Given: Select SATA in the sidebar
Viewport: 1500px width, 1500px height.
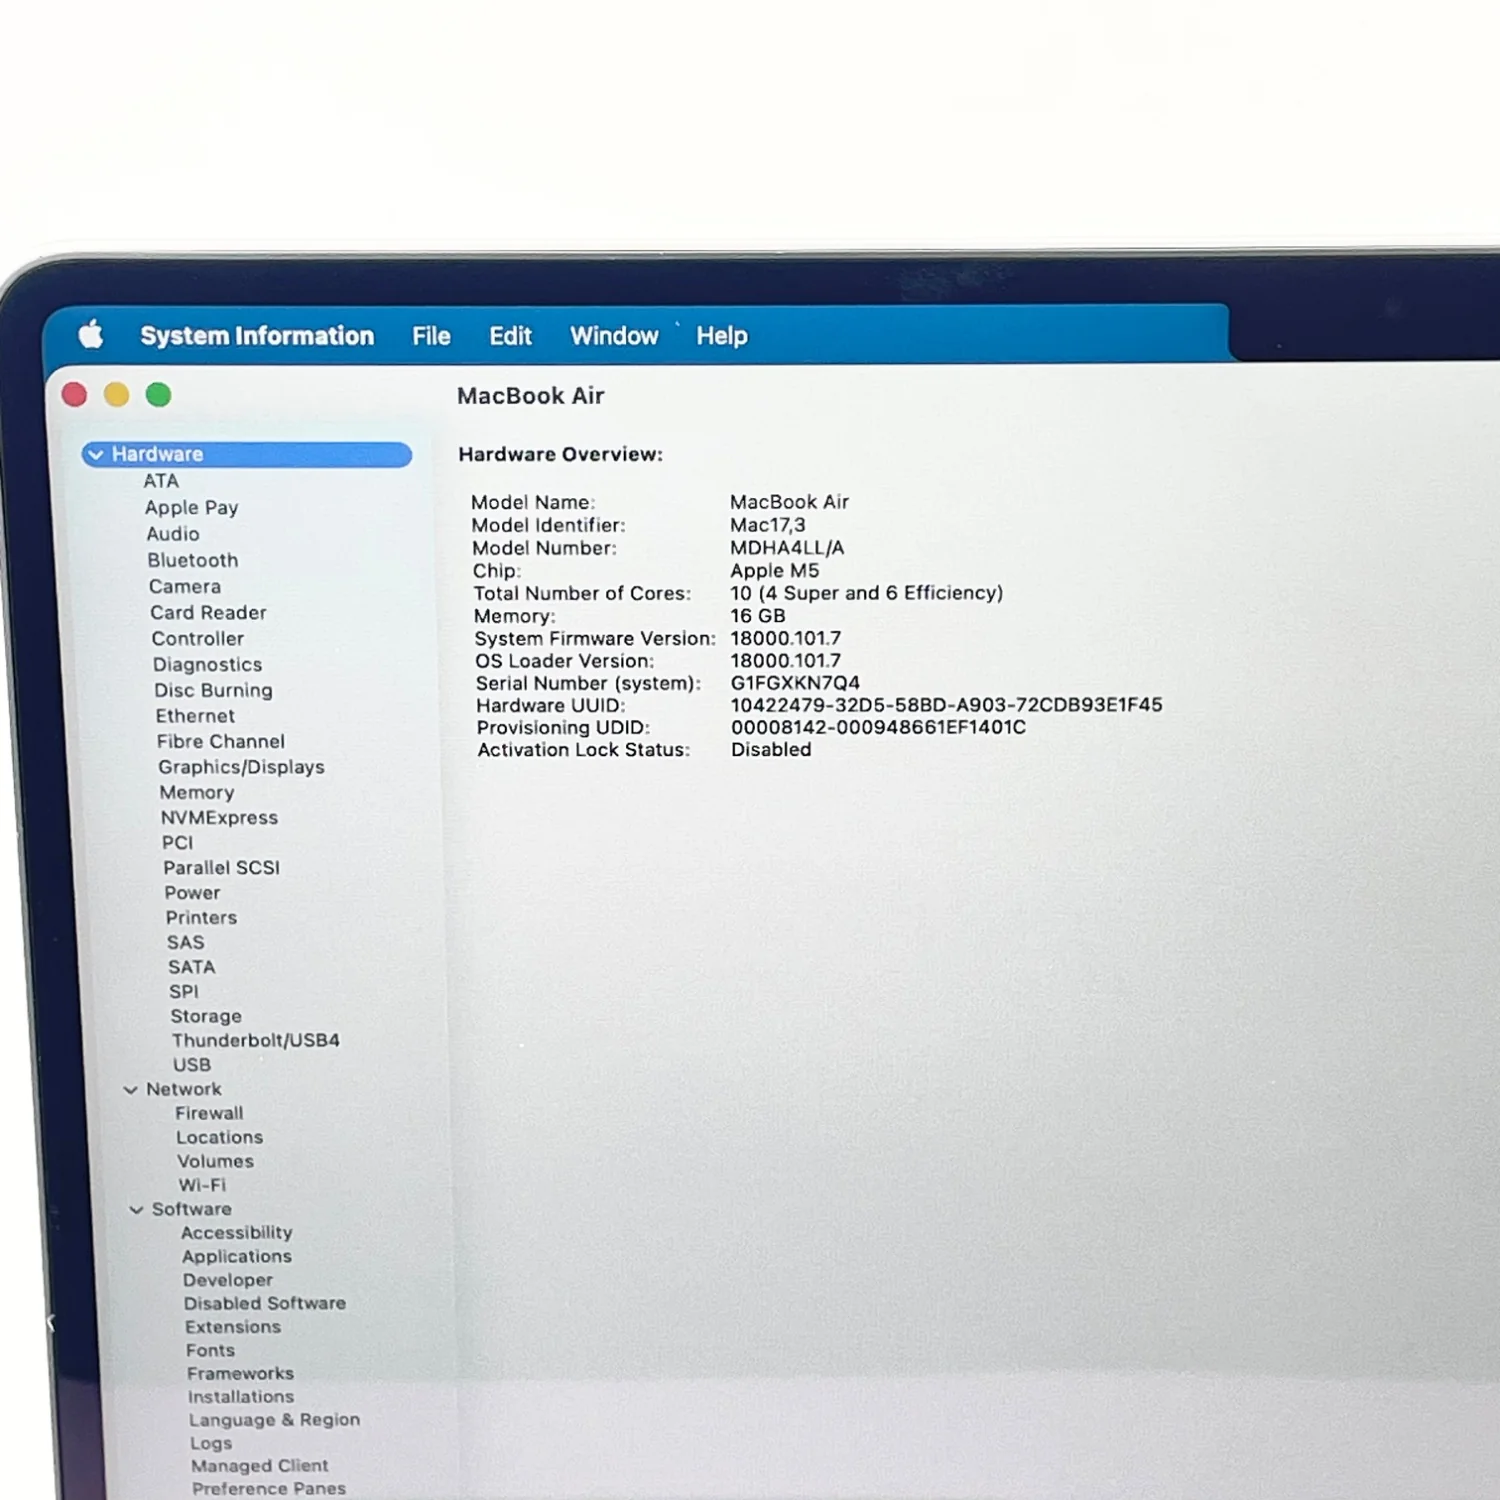Looking at the screenshot, I should [192, 967].
